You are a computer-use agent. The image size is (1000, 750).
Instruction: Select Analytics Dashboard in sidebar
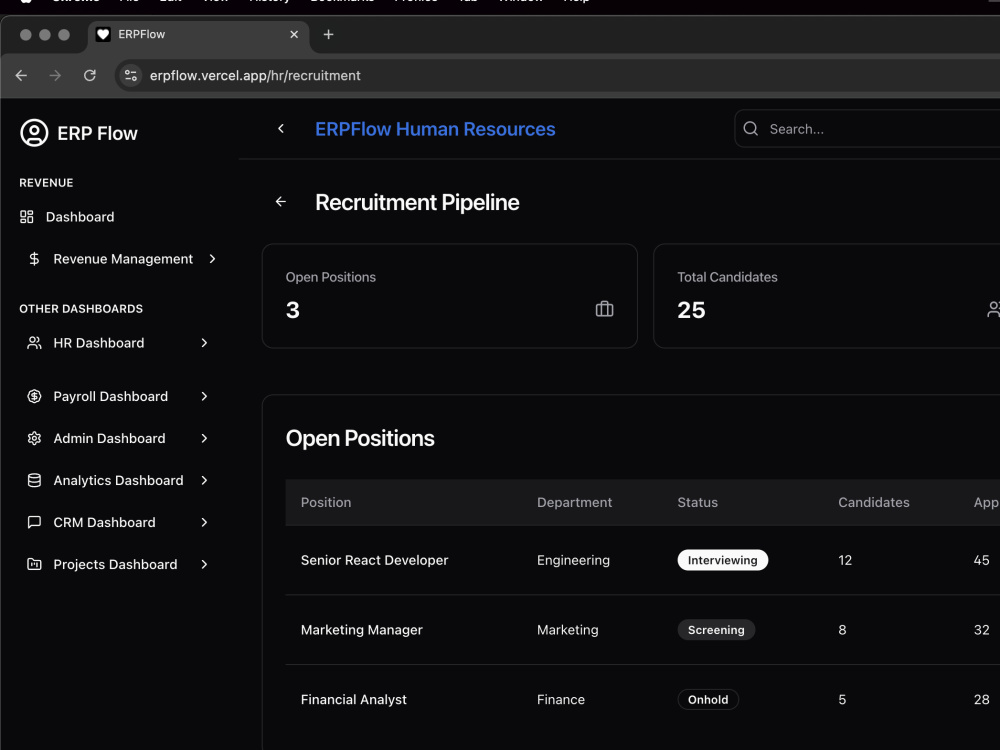pos(119,481)
